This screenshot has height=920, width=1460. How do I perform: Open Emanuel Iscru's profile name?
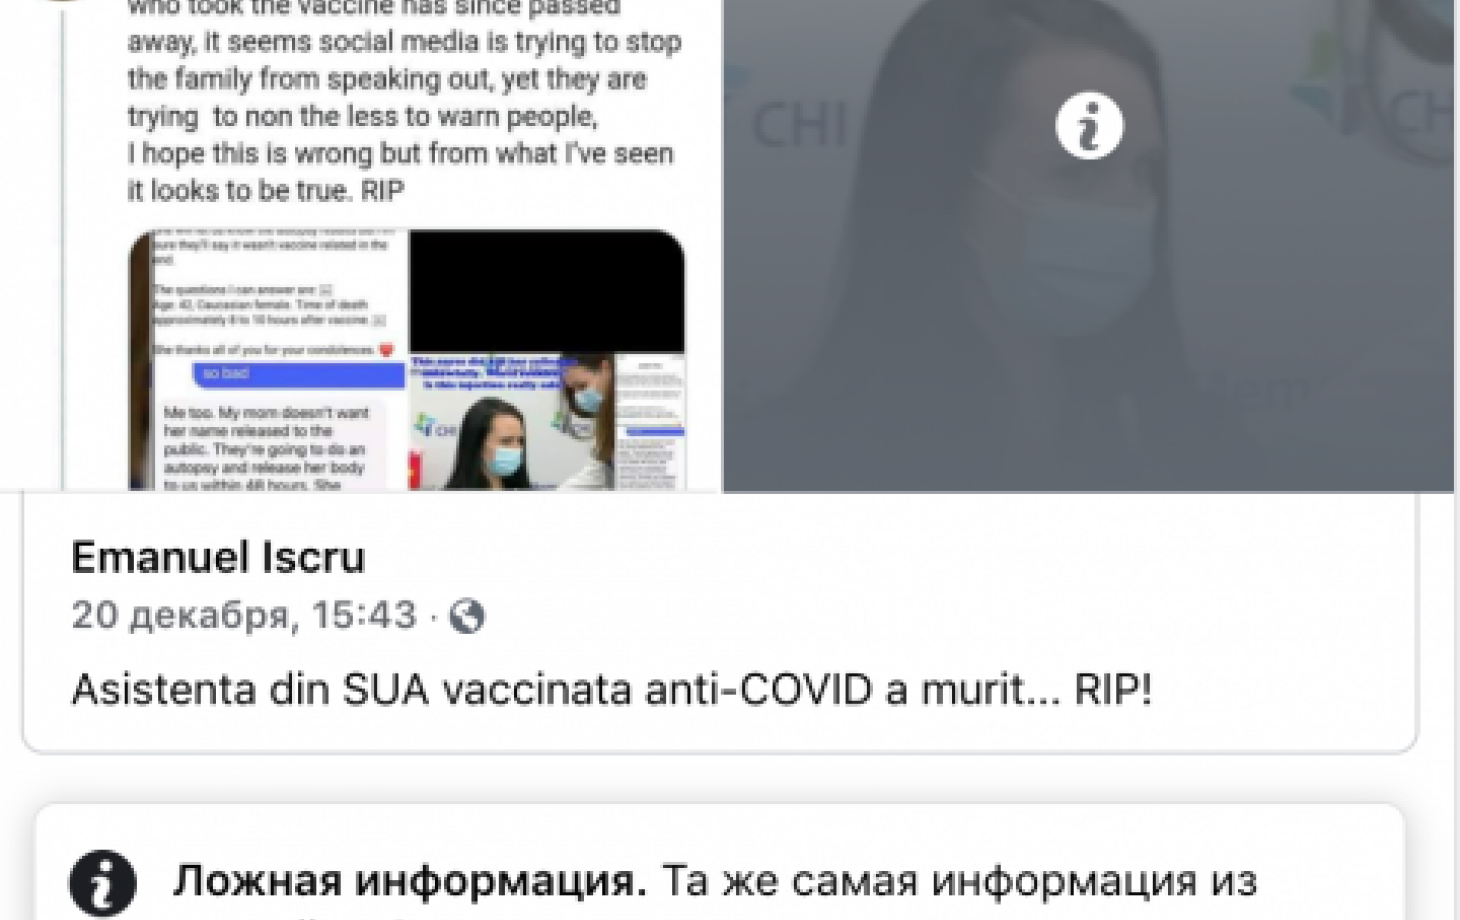[218, 557]
